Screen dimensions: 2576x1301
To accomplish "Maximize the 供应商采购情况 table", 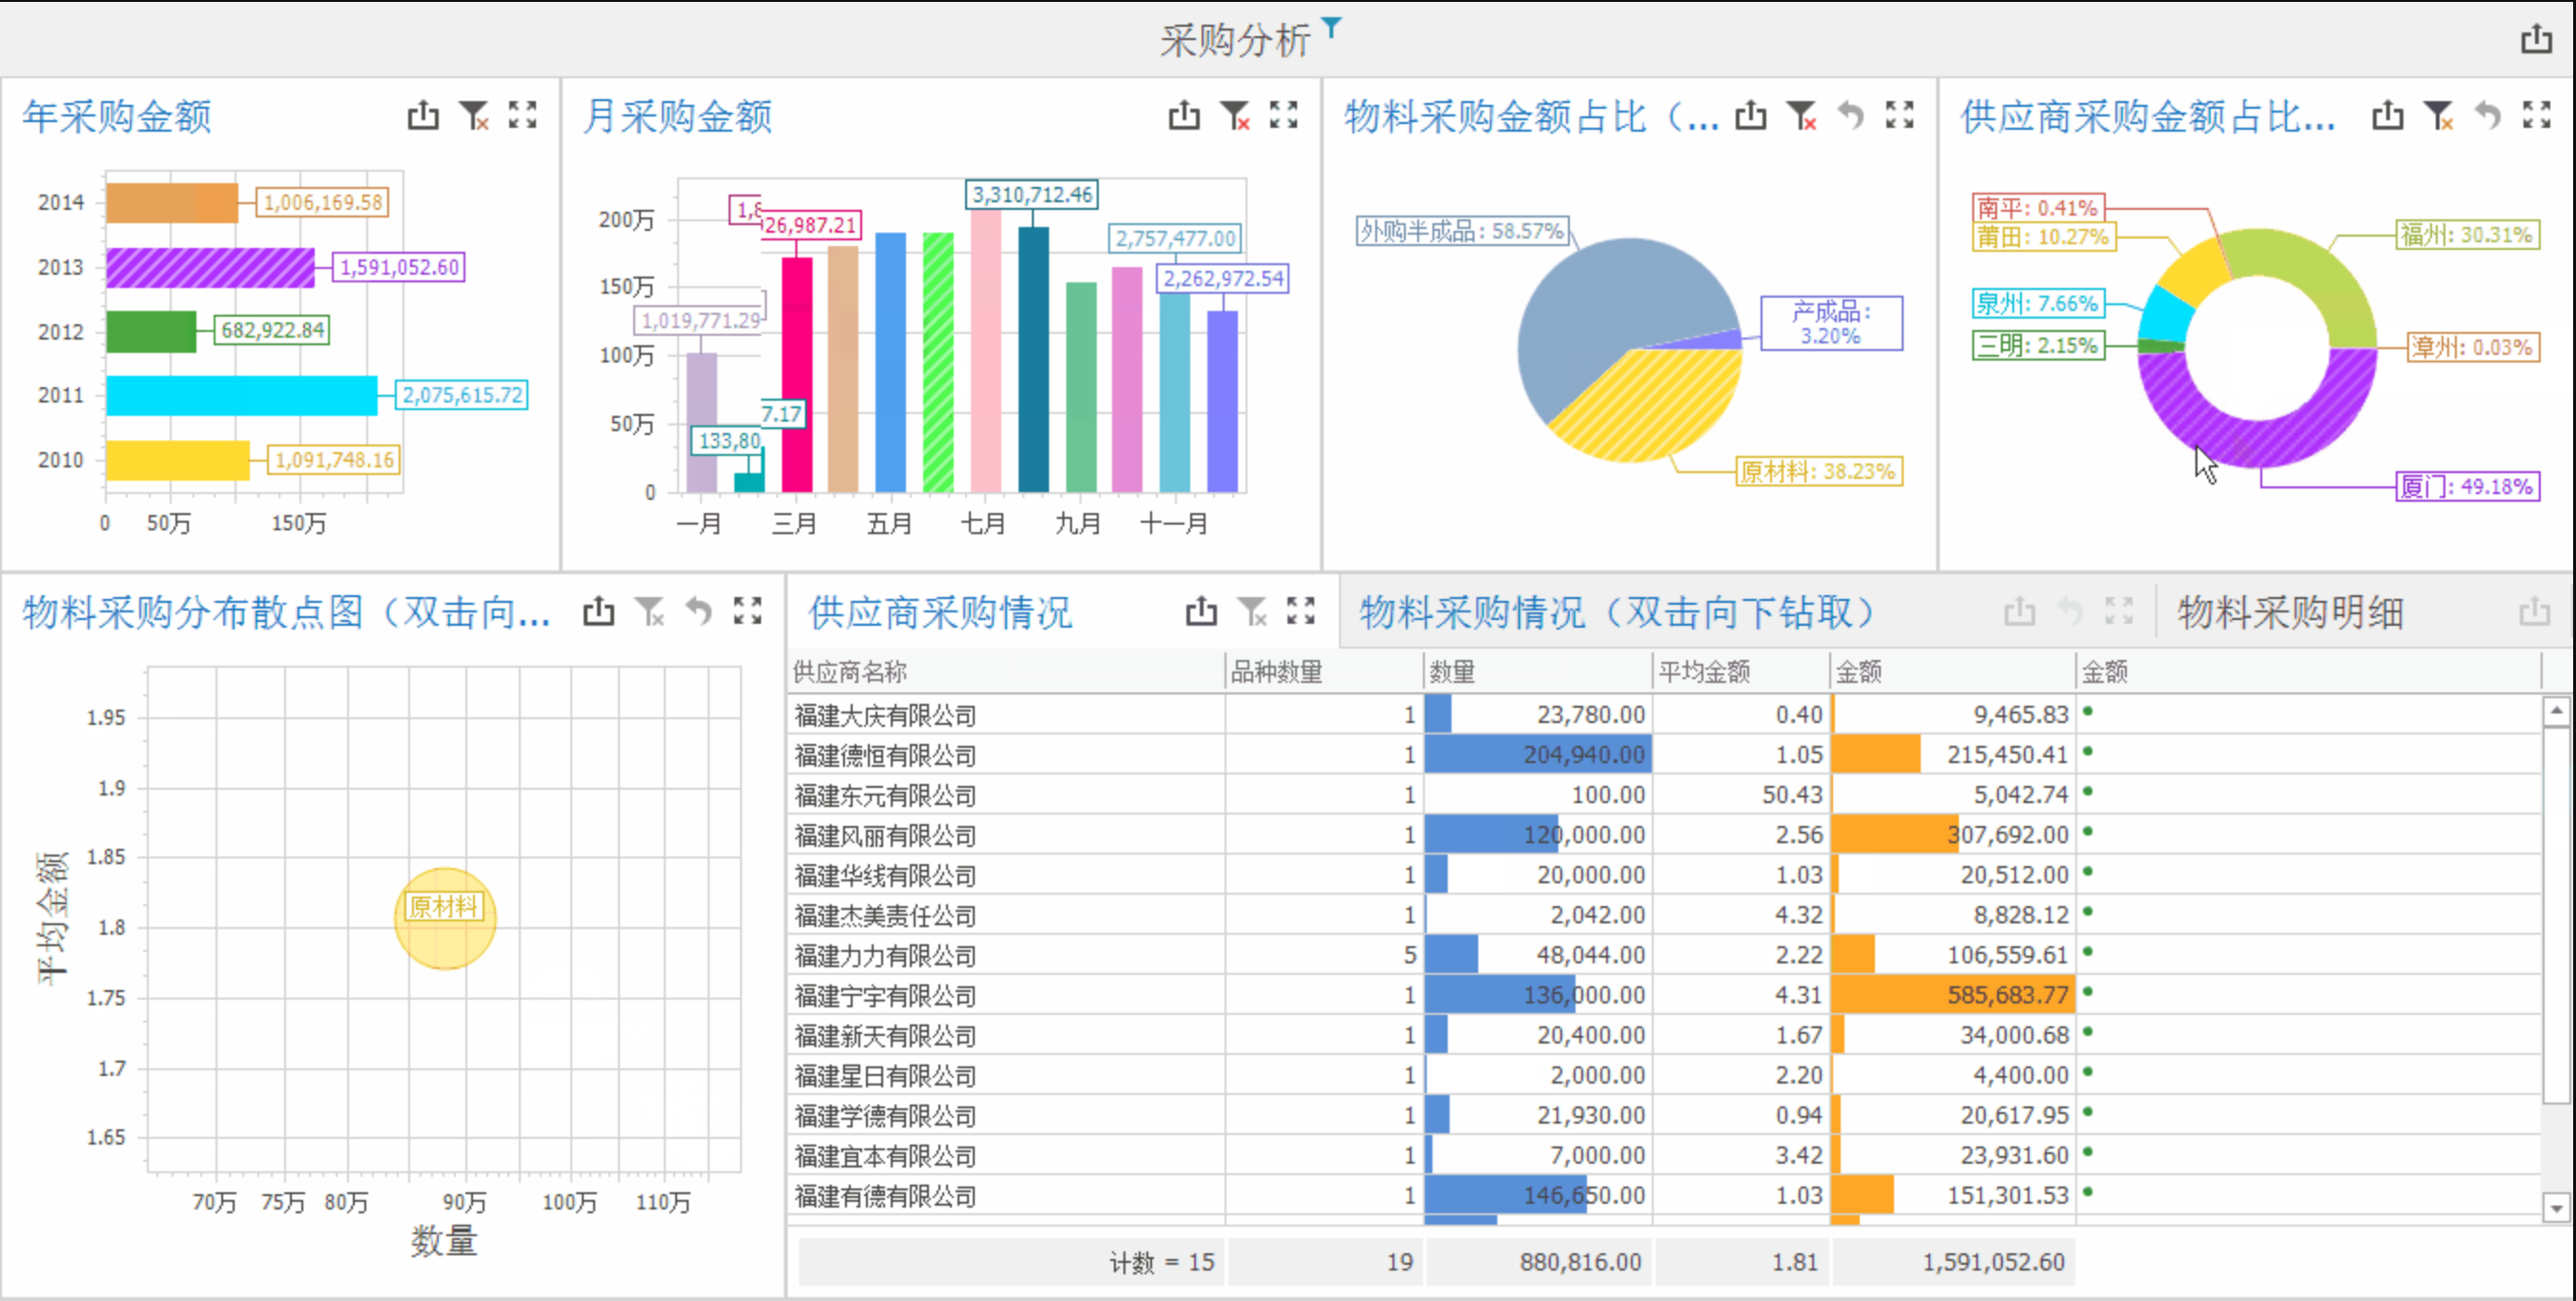I will pos(1301,611).
